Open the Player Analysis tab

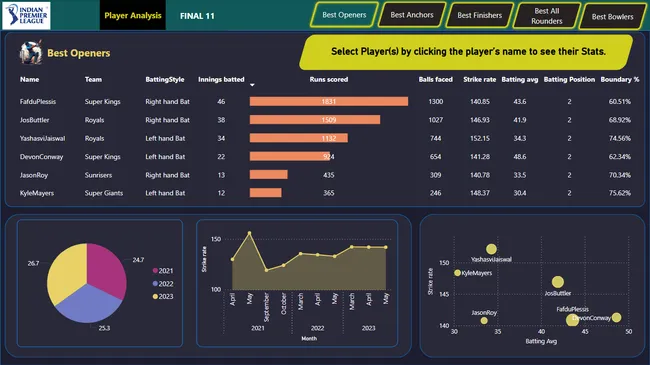tap(133, 15)
